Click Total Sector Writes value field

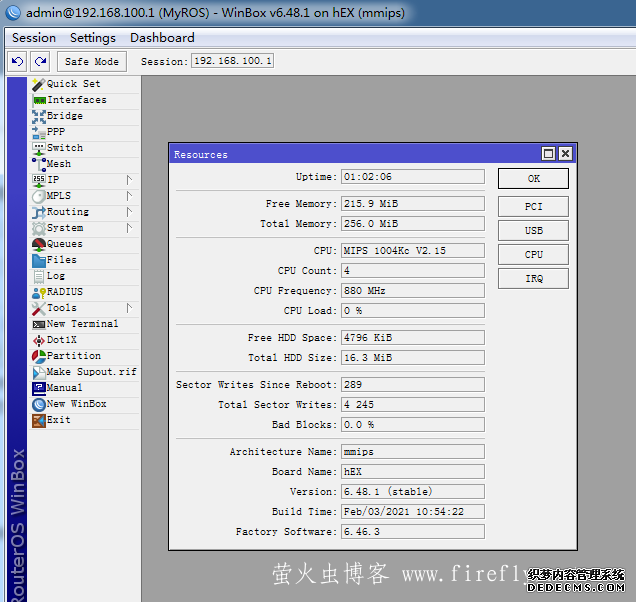tap(413, 404)
